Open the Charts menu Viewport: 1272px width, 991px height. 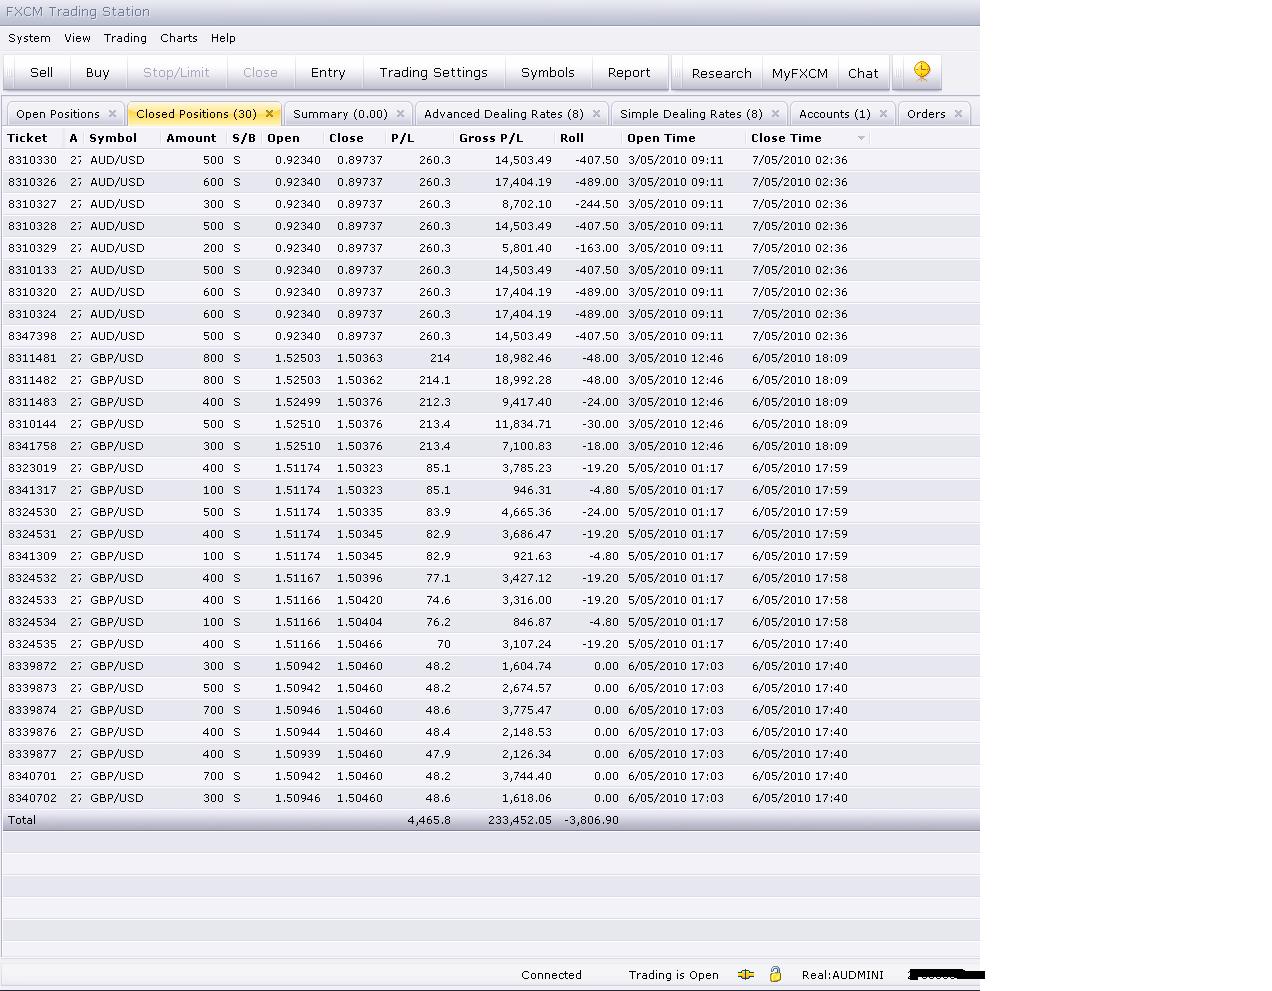[178, 38]
